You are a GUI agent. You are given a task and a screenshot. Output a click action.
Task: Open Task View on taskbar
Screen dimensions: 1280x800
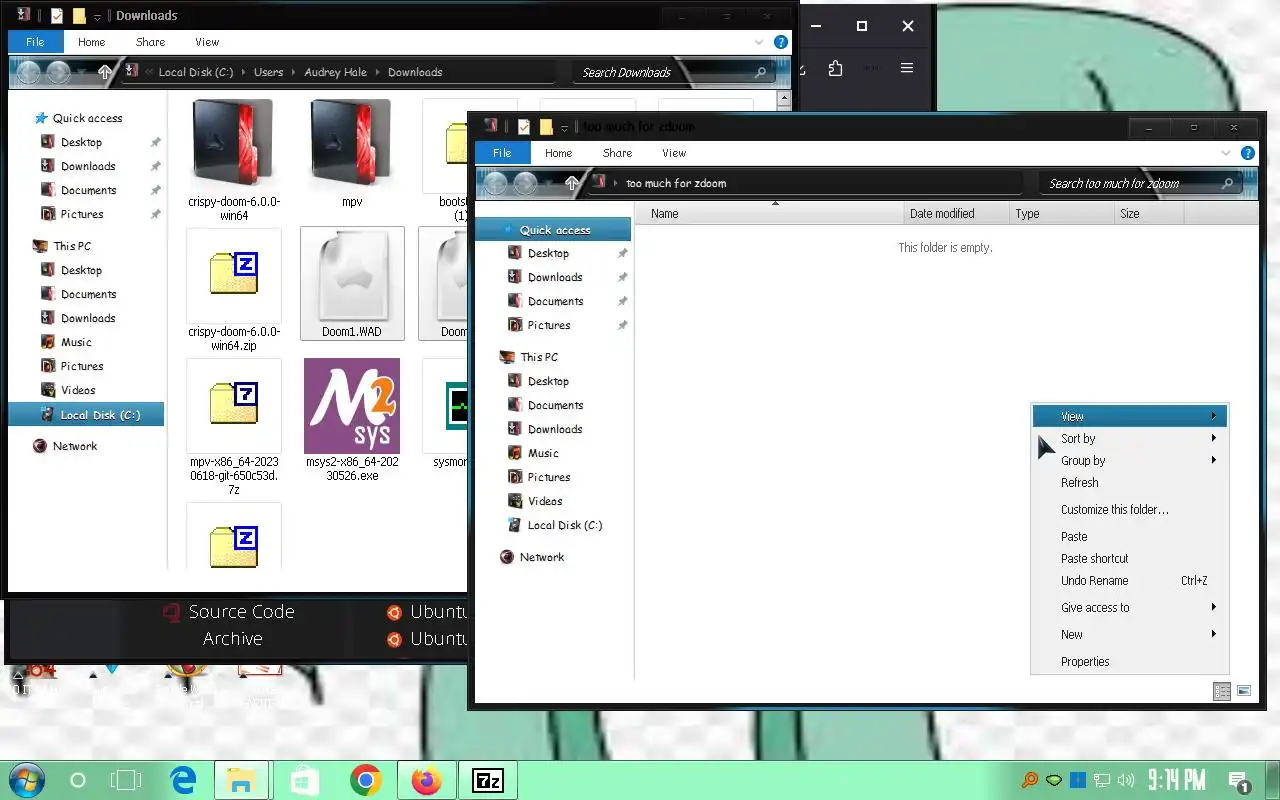point(127,780)
